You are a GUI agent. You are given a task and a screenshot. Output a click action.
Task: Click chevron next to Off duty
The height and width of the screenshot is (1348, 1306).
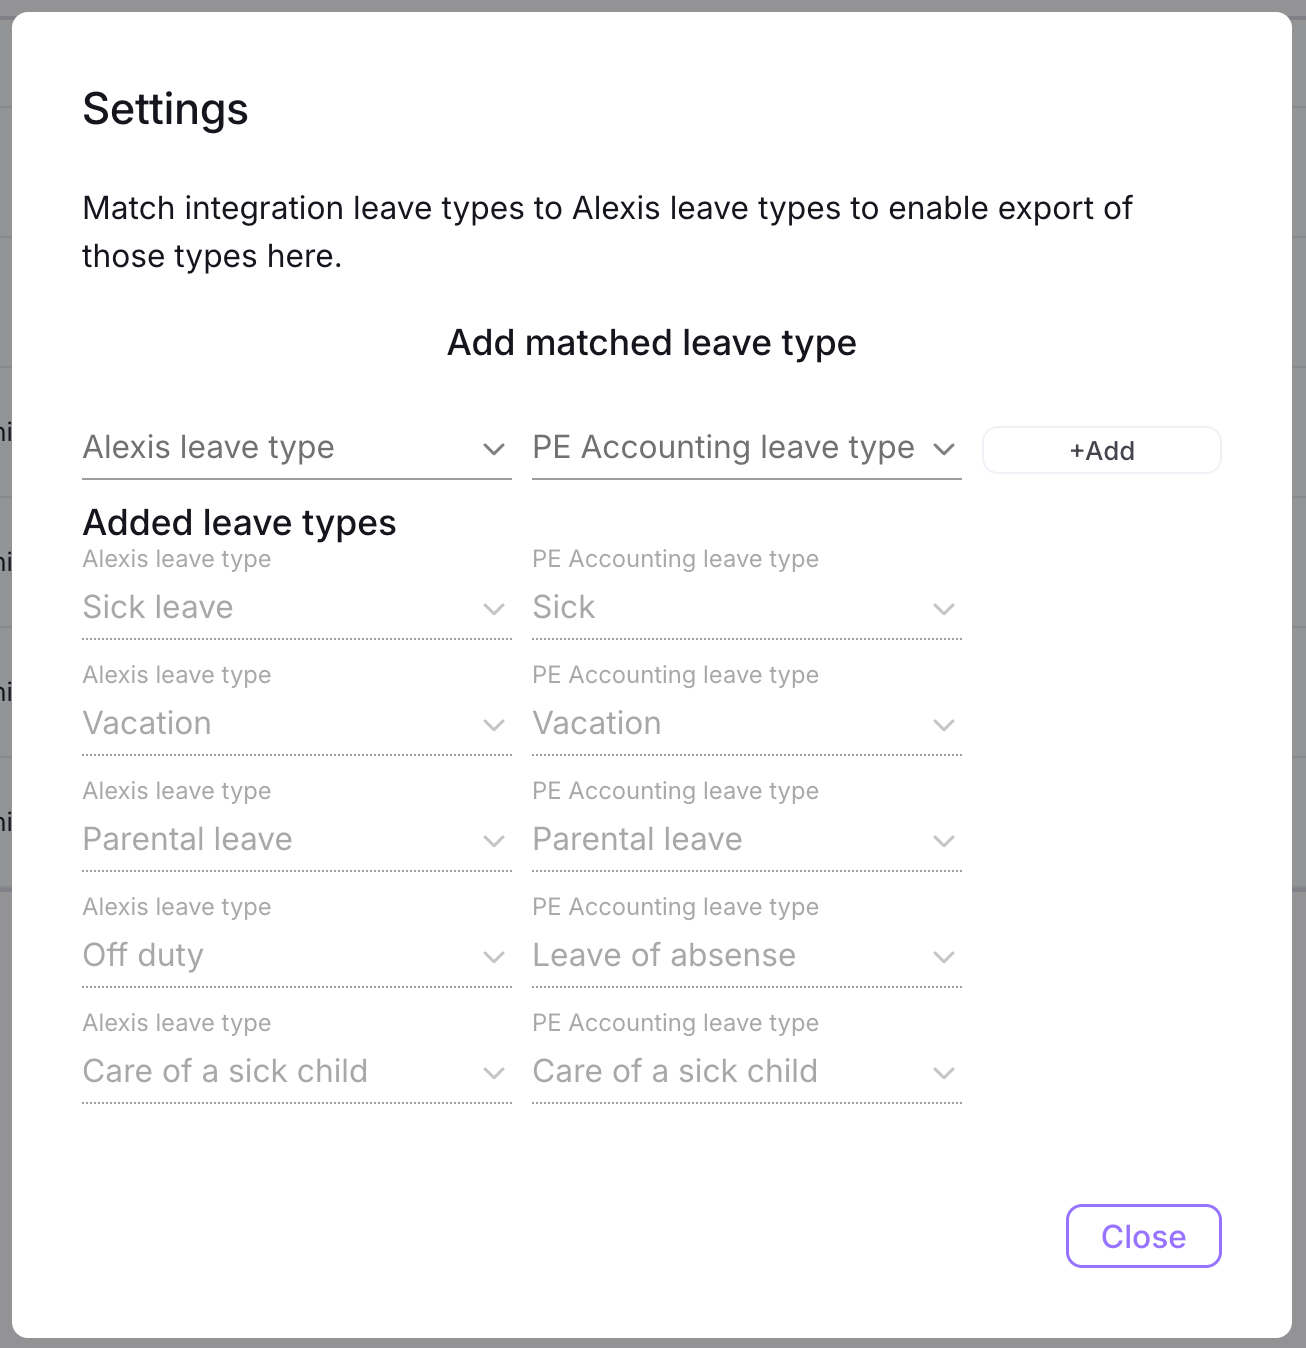point(494,957)
